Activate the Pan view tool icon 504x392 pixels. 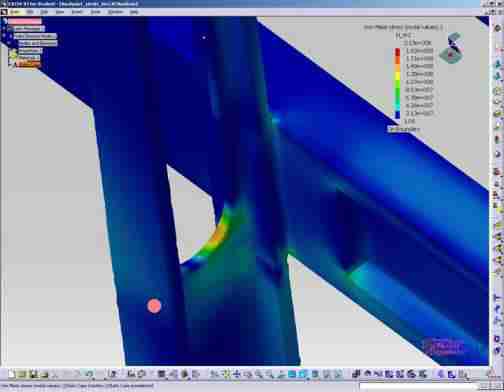(x=237, y=374)
